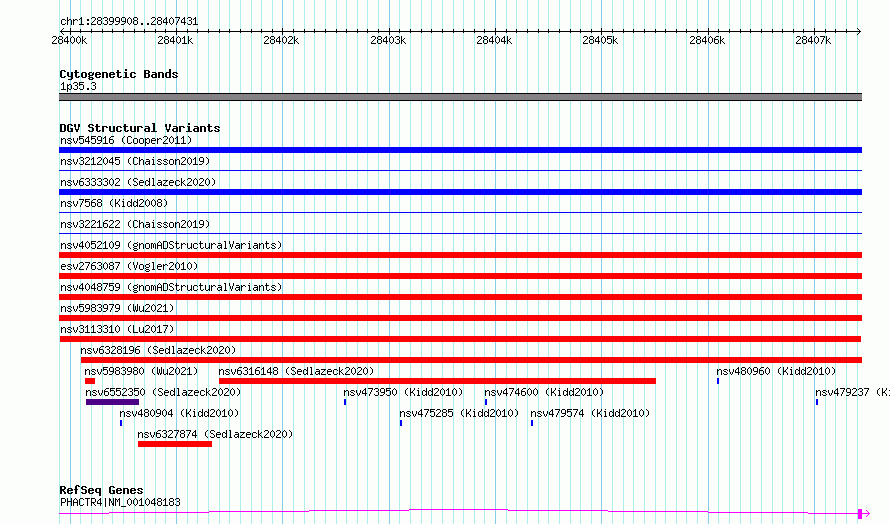Click the gray 1p35.3 cytogenetic band bar
Screen dimensions: 890x524
460,97
